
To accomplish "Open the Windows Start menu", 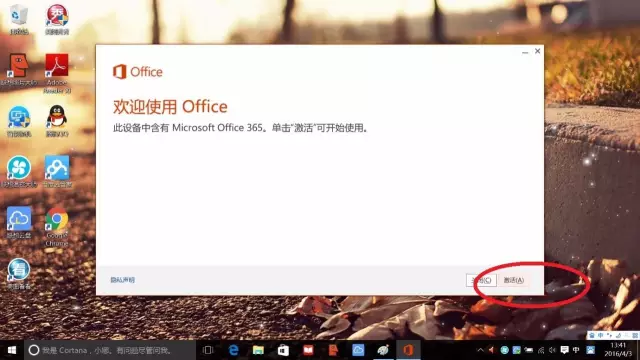I will [12, 350].
